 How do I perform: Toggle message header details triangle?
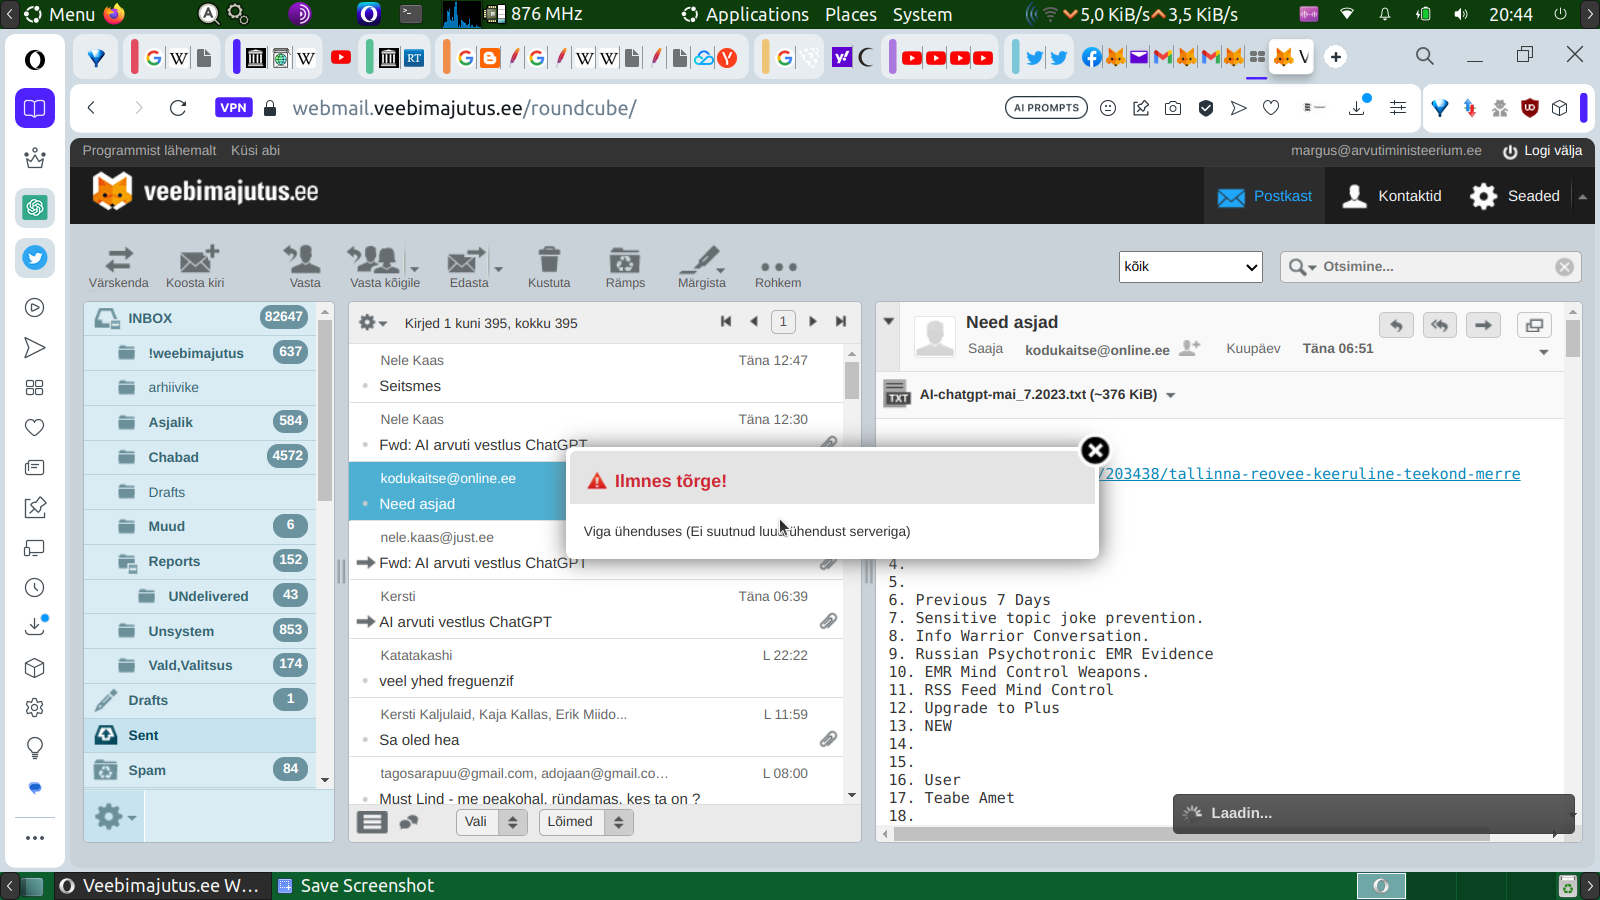pos(889,322)
